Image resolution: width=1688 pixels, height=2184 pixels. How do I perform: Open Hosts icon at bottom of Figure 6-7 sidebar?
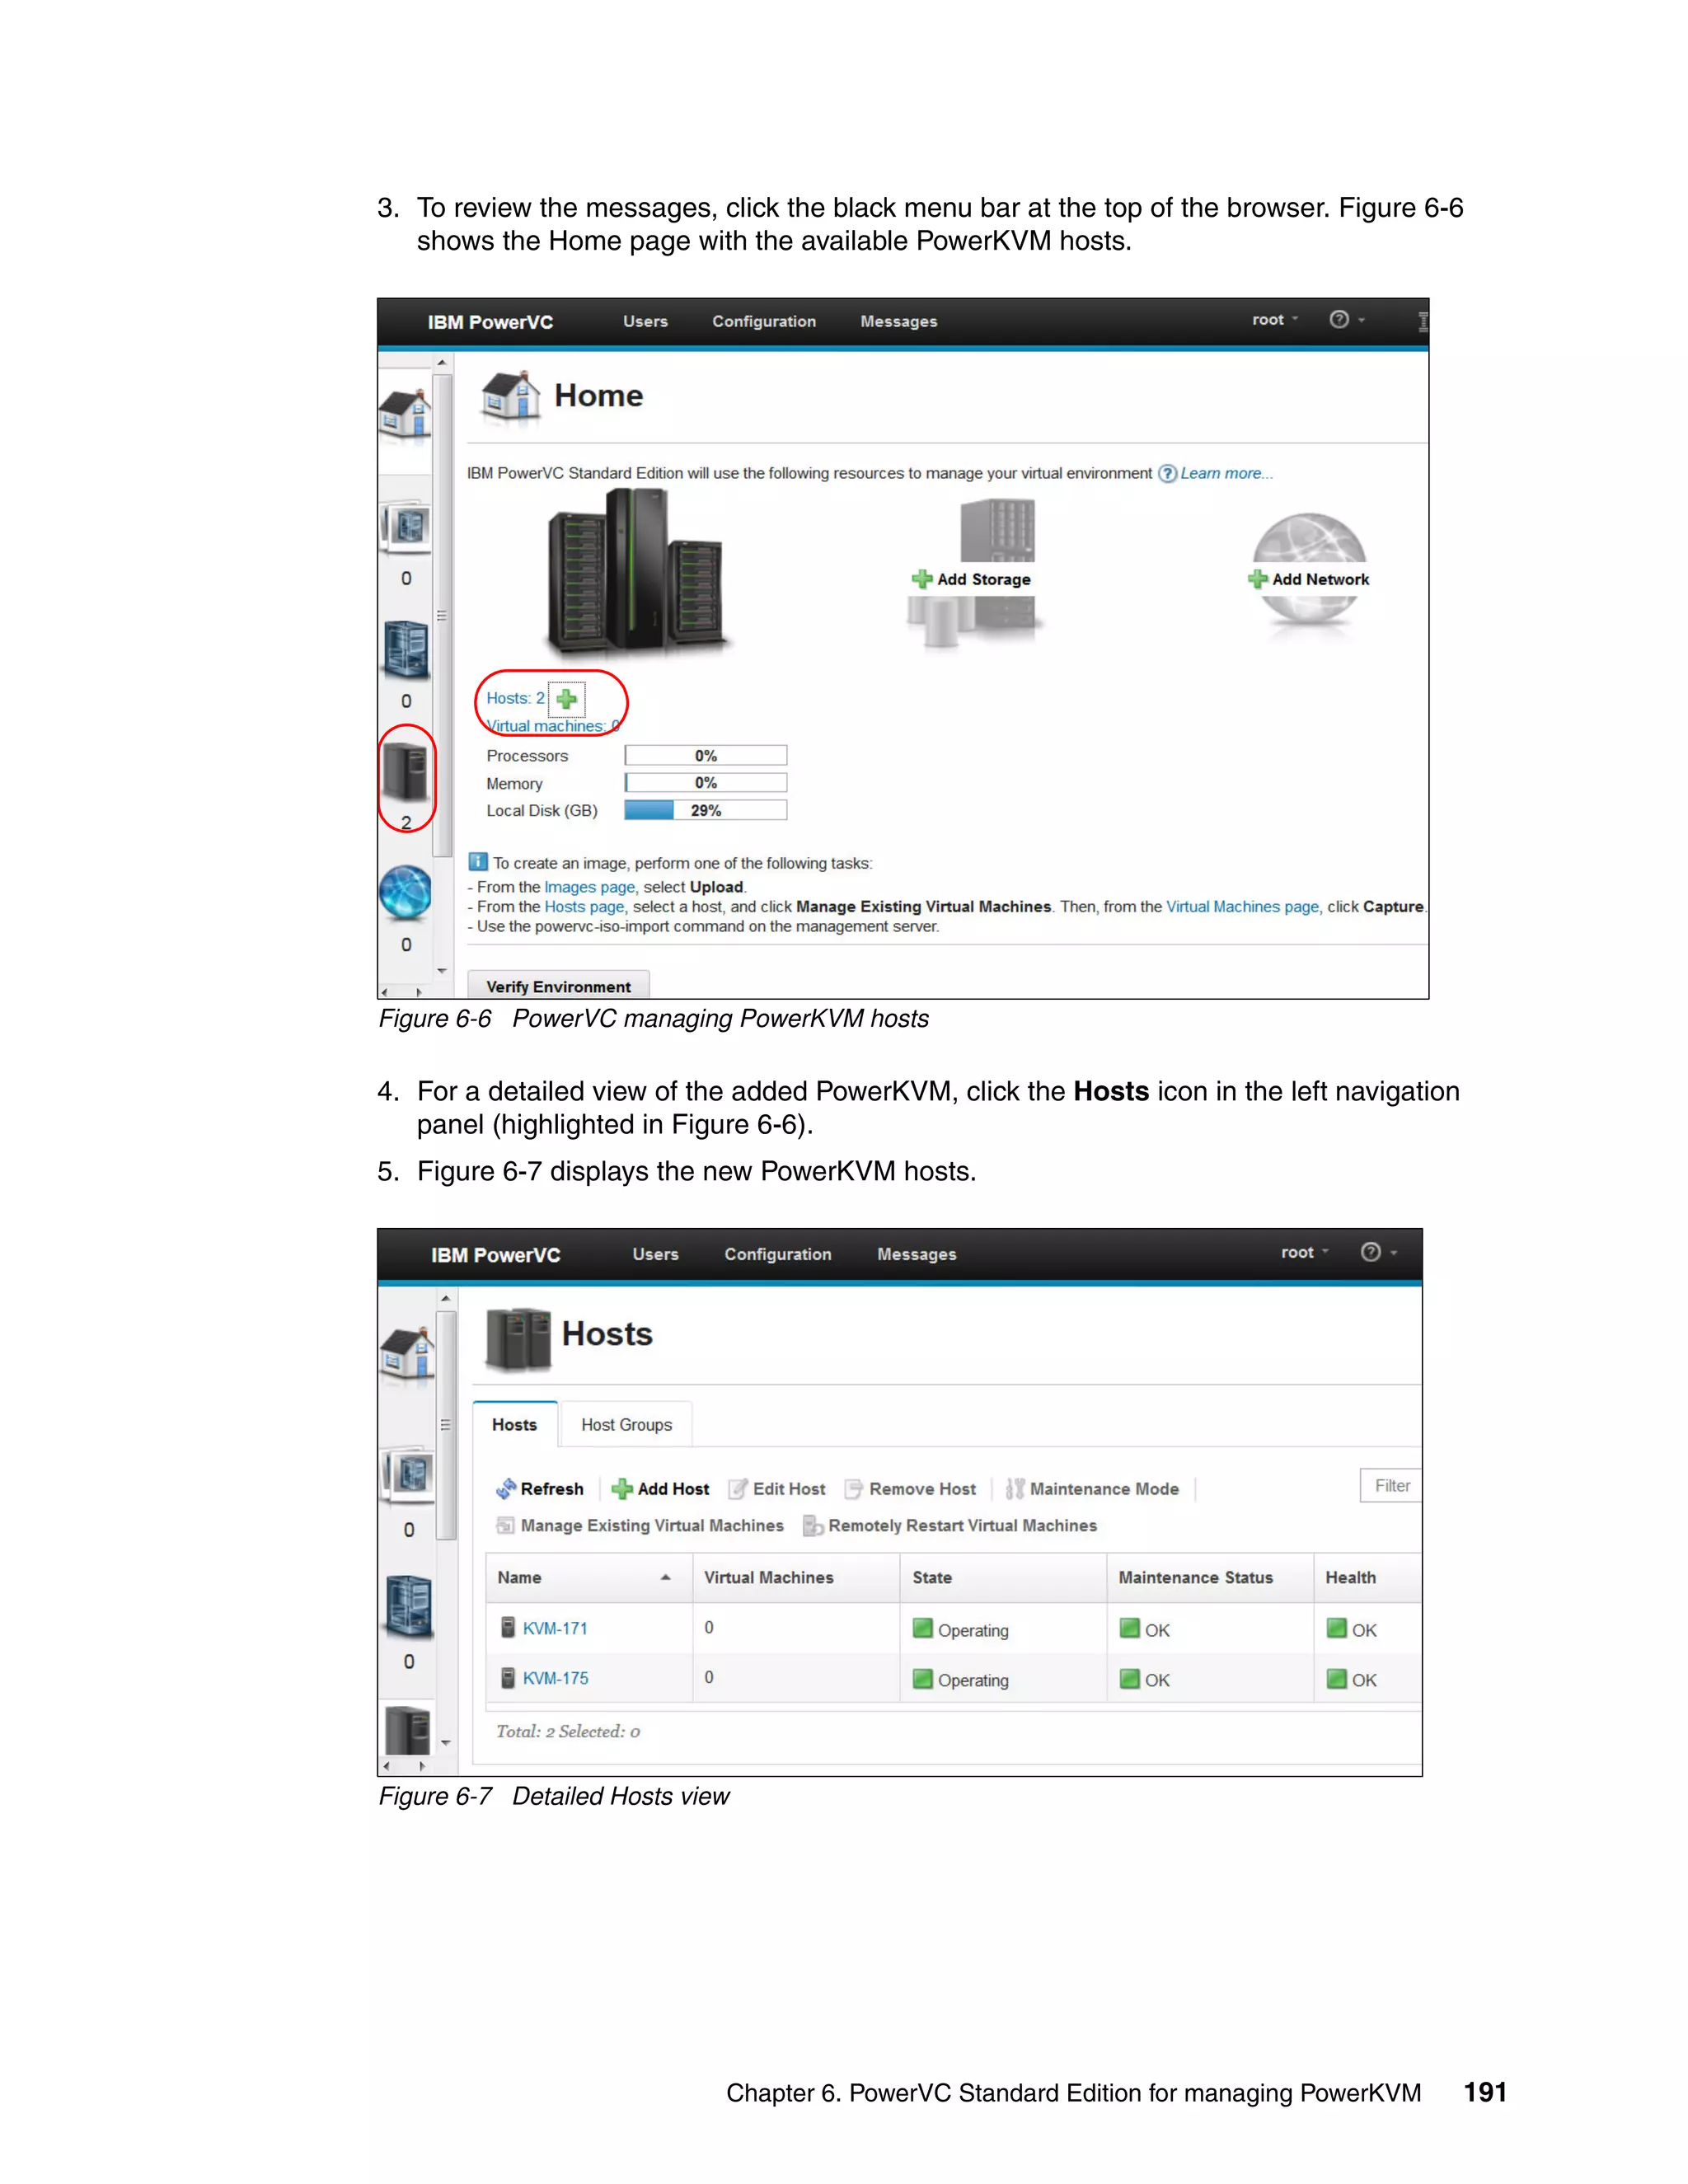[x=408, y=1730]
